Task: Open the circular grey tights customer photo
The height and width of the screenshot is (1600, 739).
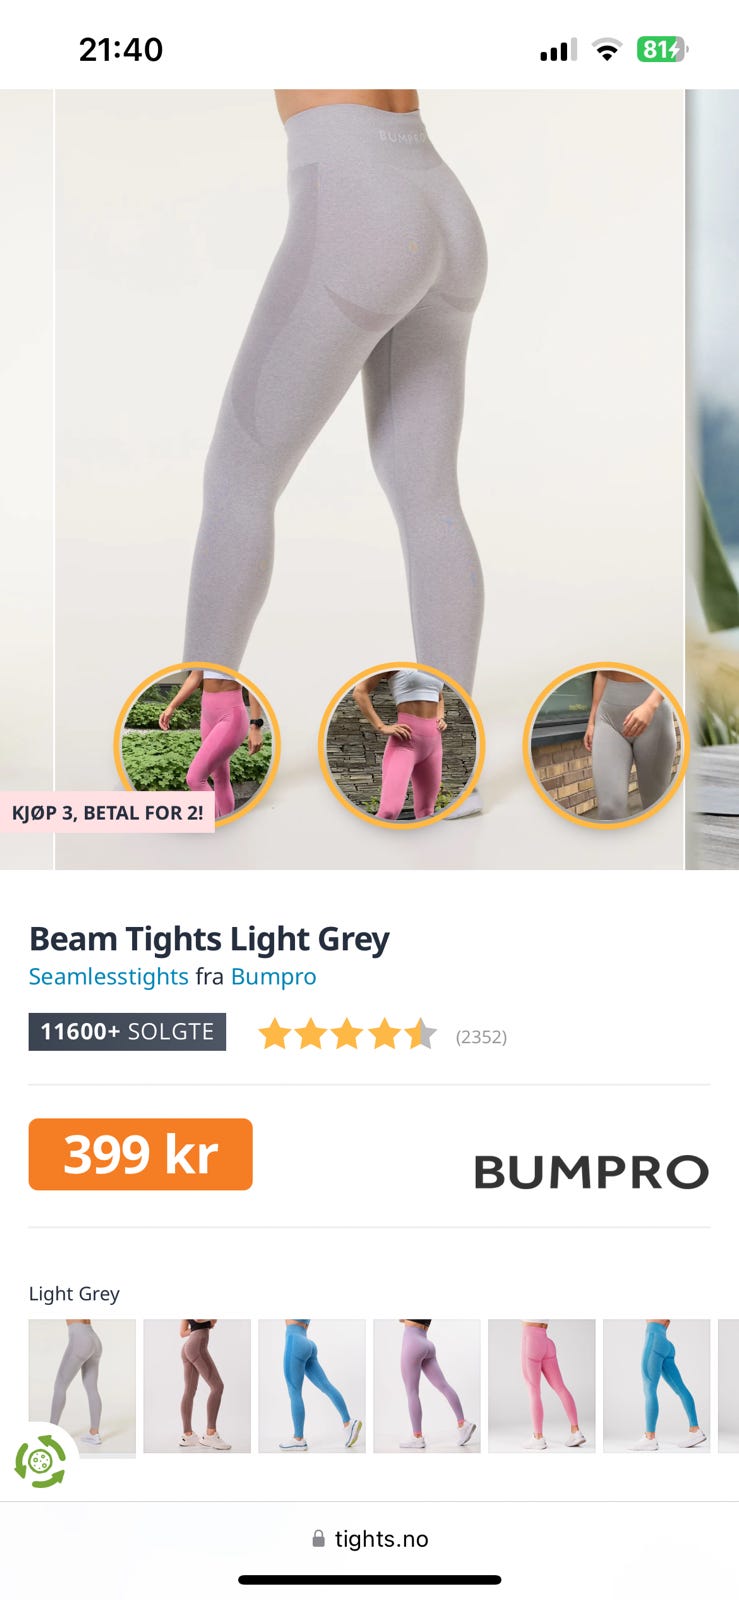Action: [606, 745]
